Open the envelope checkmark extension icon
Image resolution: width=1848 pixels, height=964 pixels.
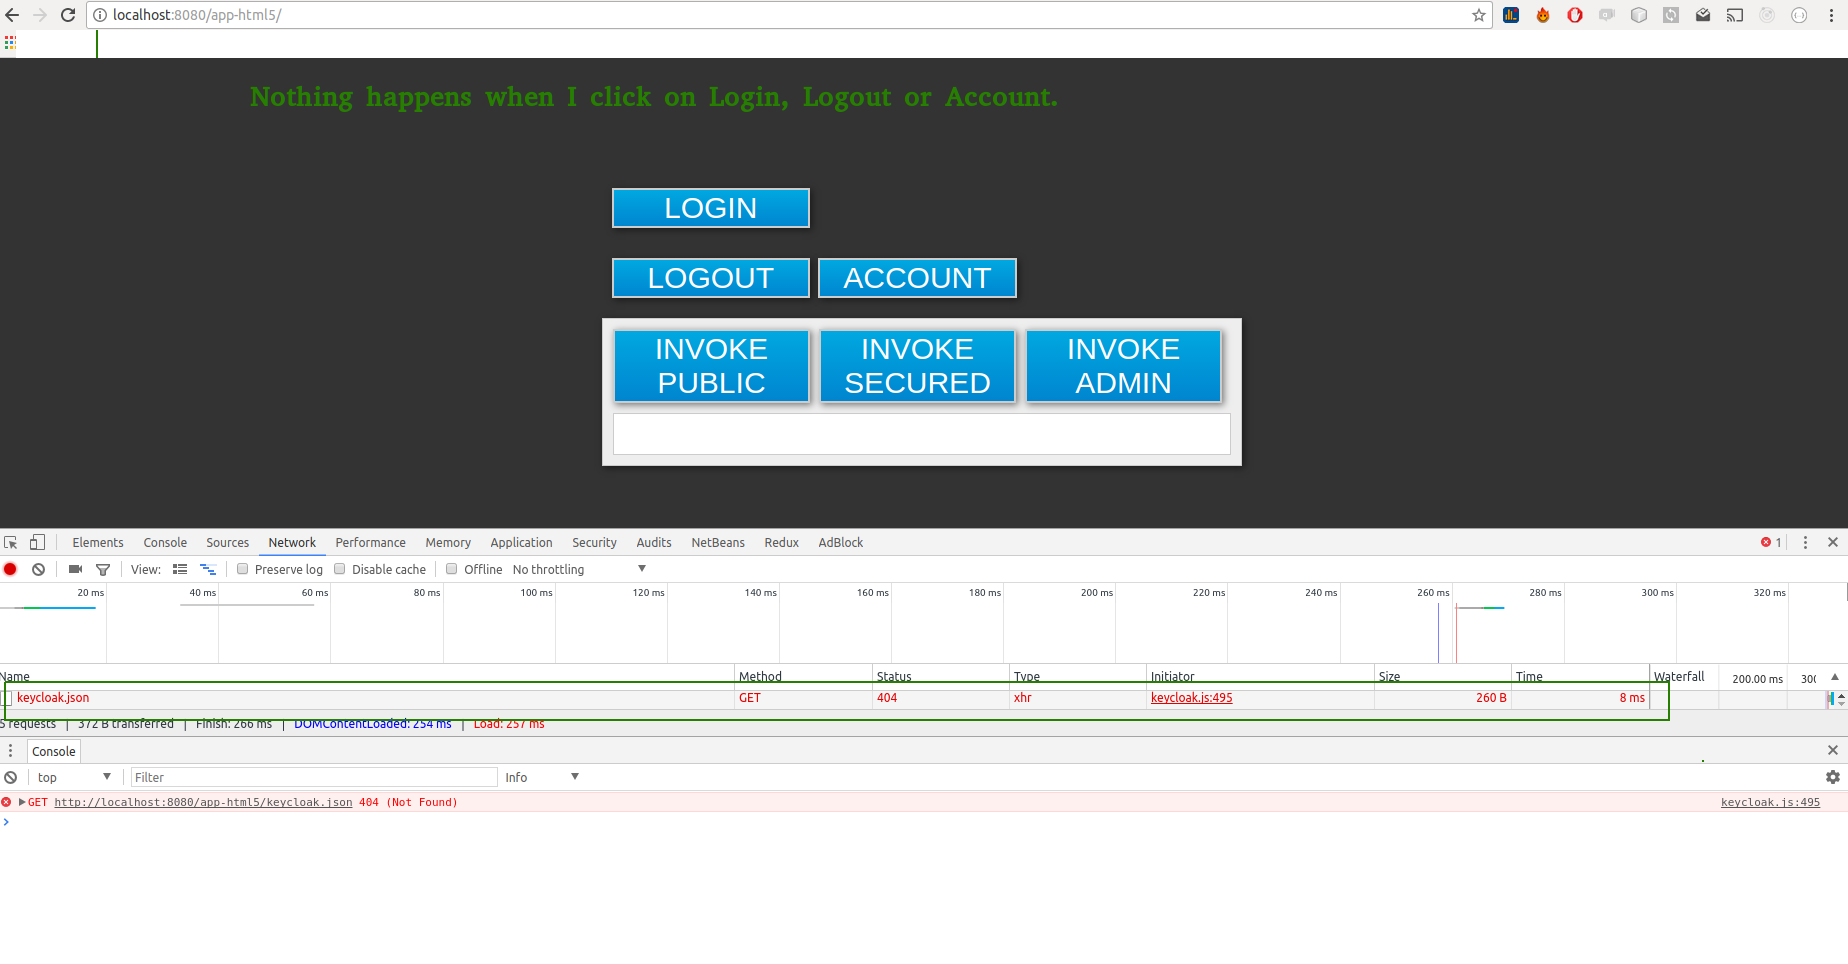coord(1703,15)
